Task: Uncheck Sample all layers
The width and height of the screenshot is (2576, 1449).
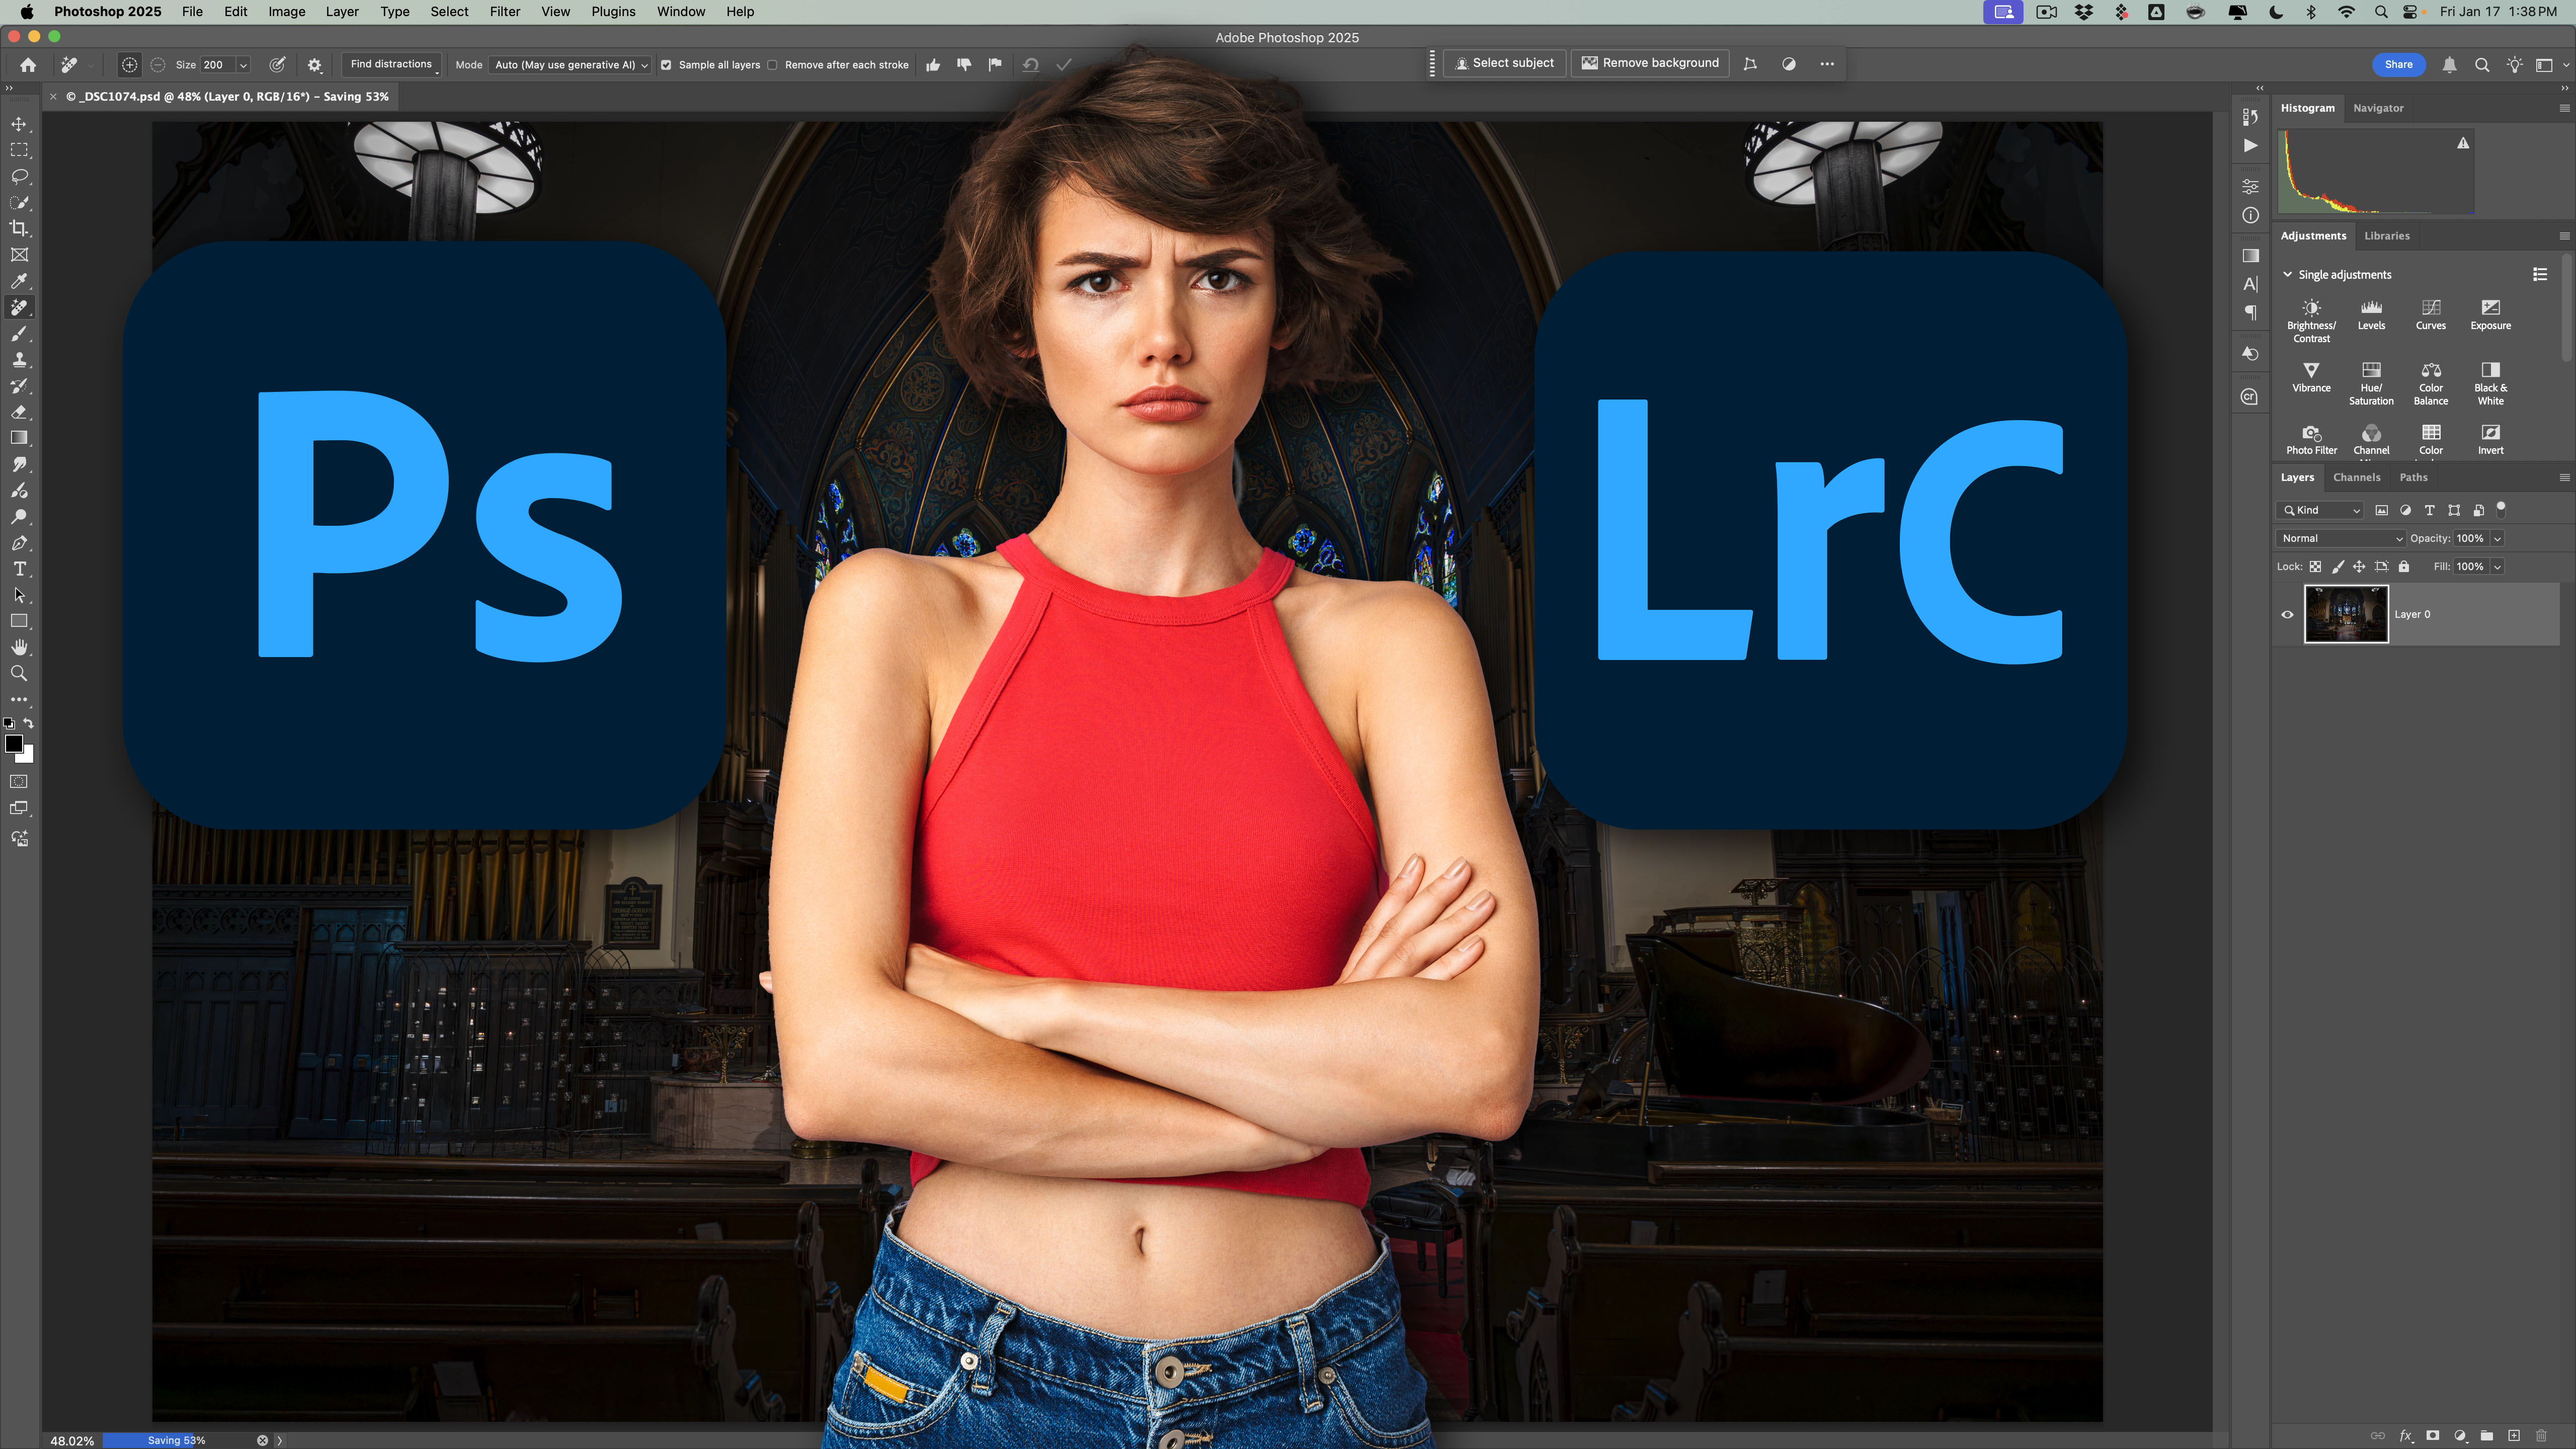Action: coord(666,65)
